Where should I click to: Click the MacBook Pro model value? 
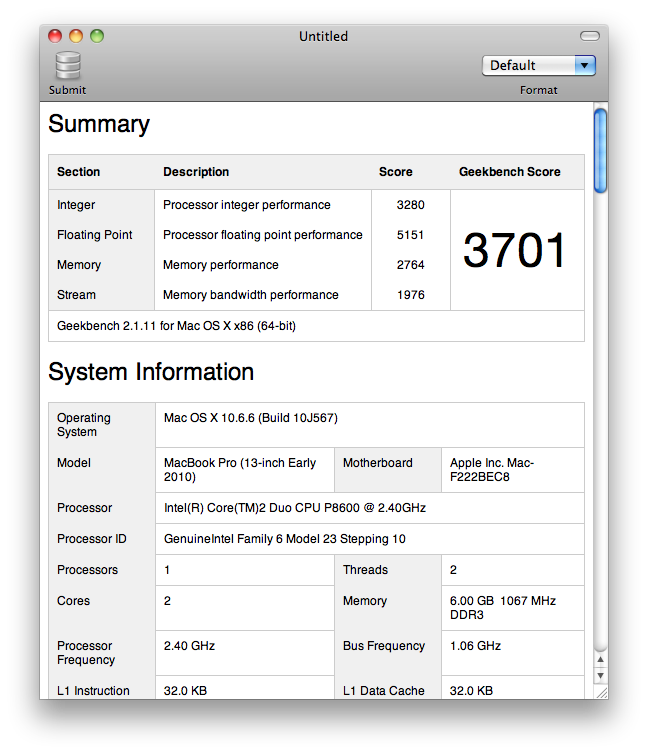240,470
